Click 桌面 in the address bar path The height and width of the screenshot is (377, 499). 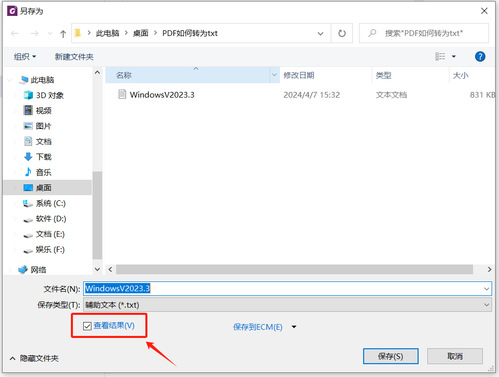140,33
